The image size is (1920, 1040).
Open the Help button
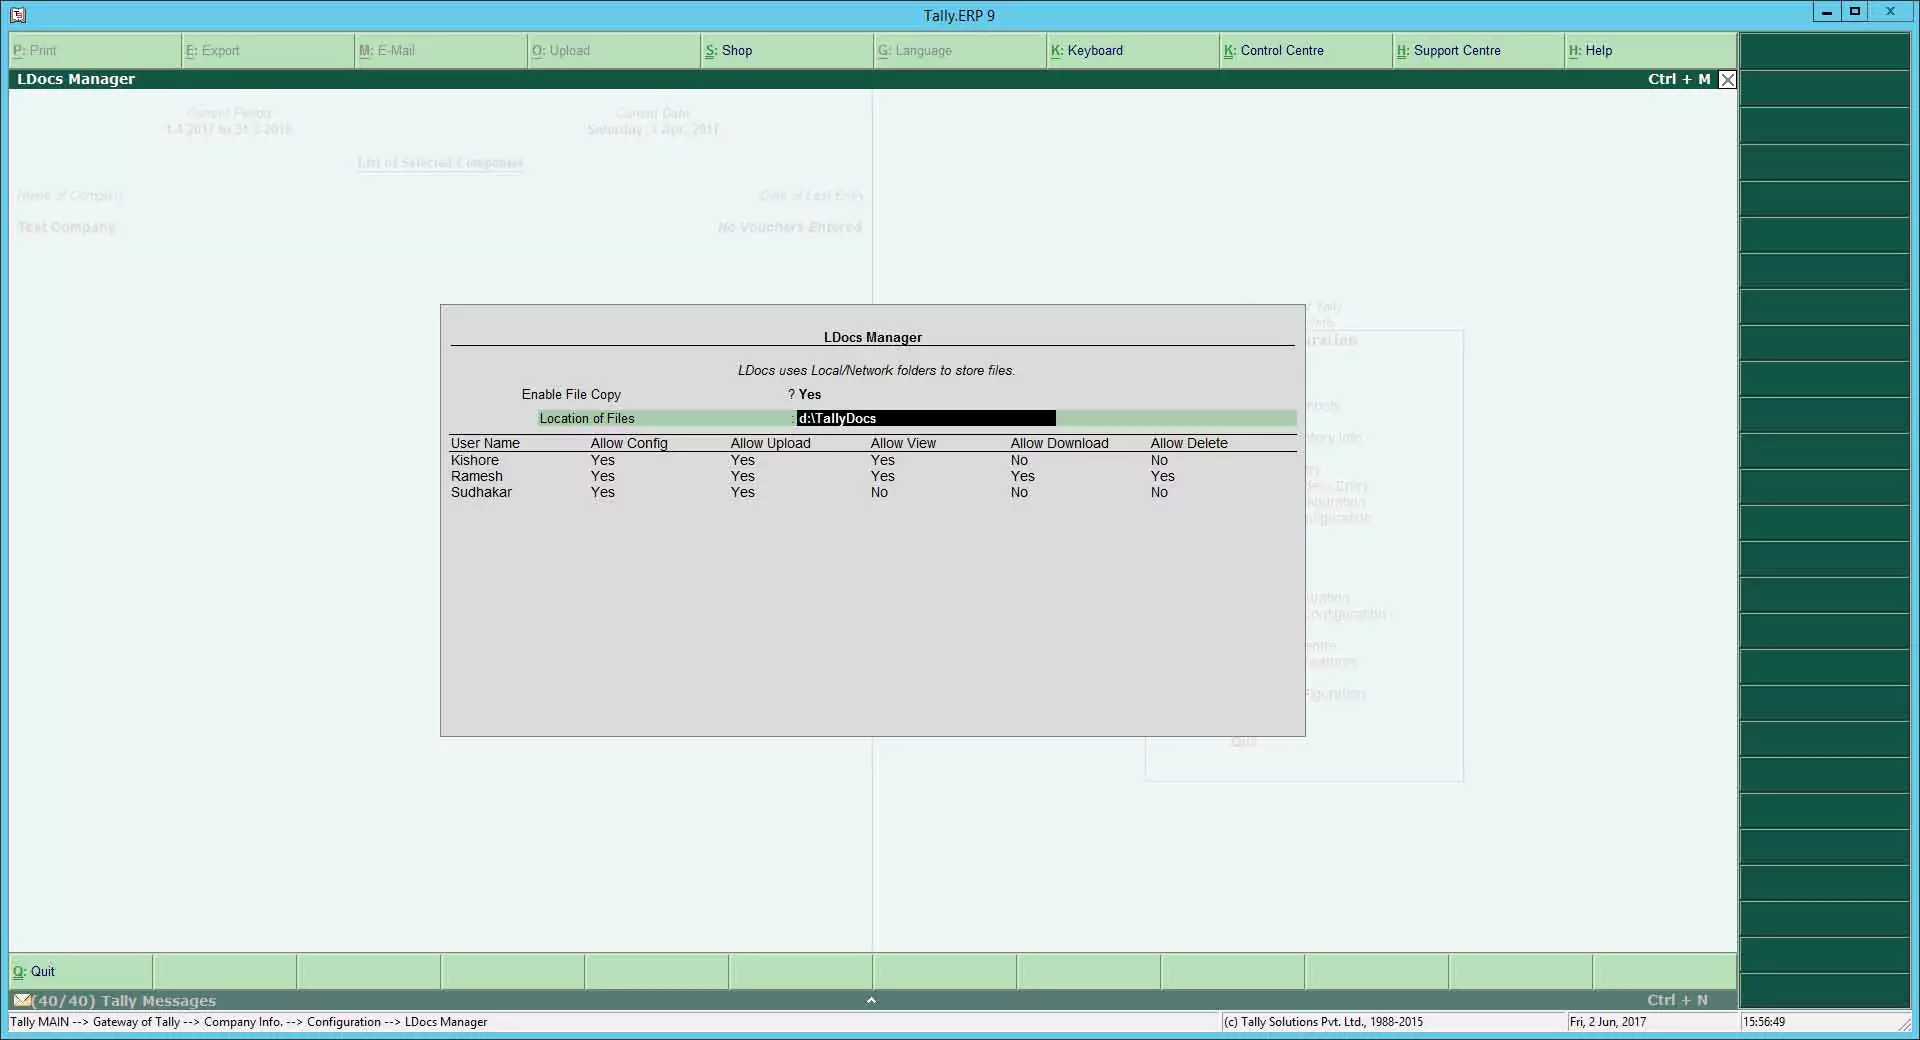coord(1650,51)
